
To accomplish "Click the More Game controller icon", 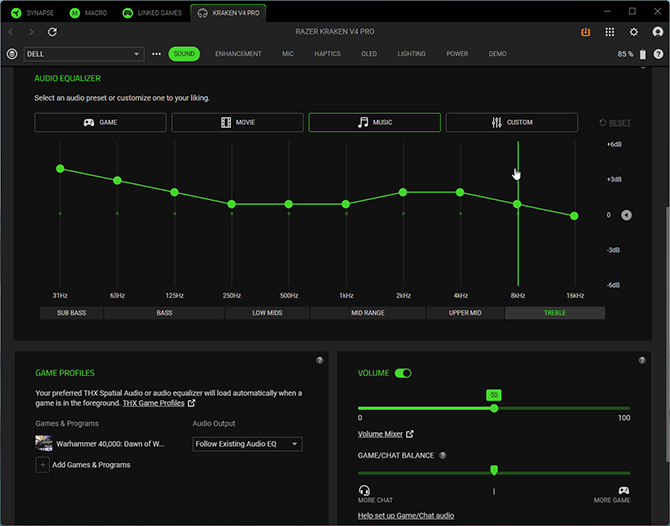I will 624,490.
